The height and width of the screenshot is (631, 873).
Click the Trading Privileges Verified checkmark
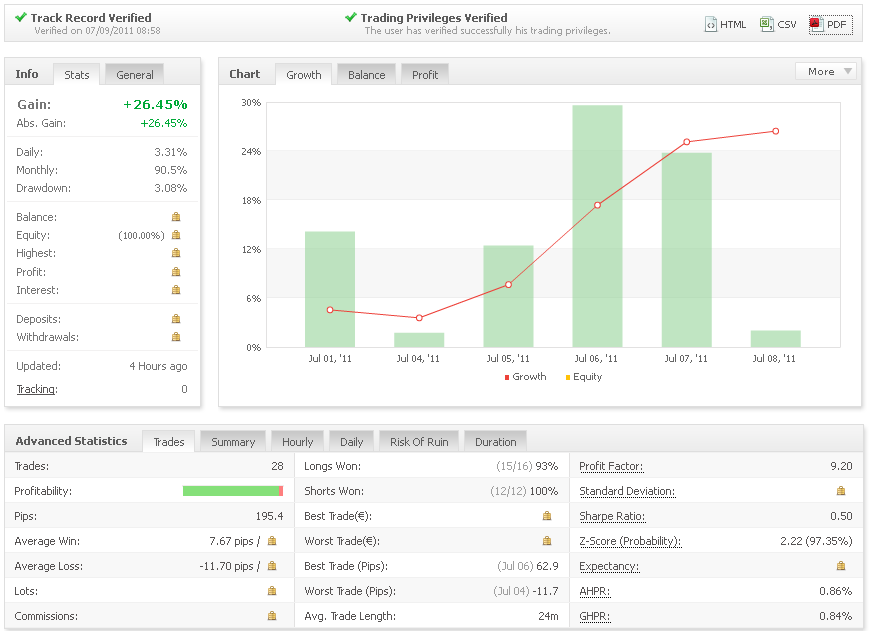click(x=351, y=17)
